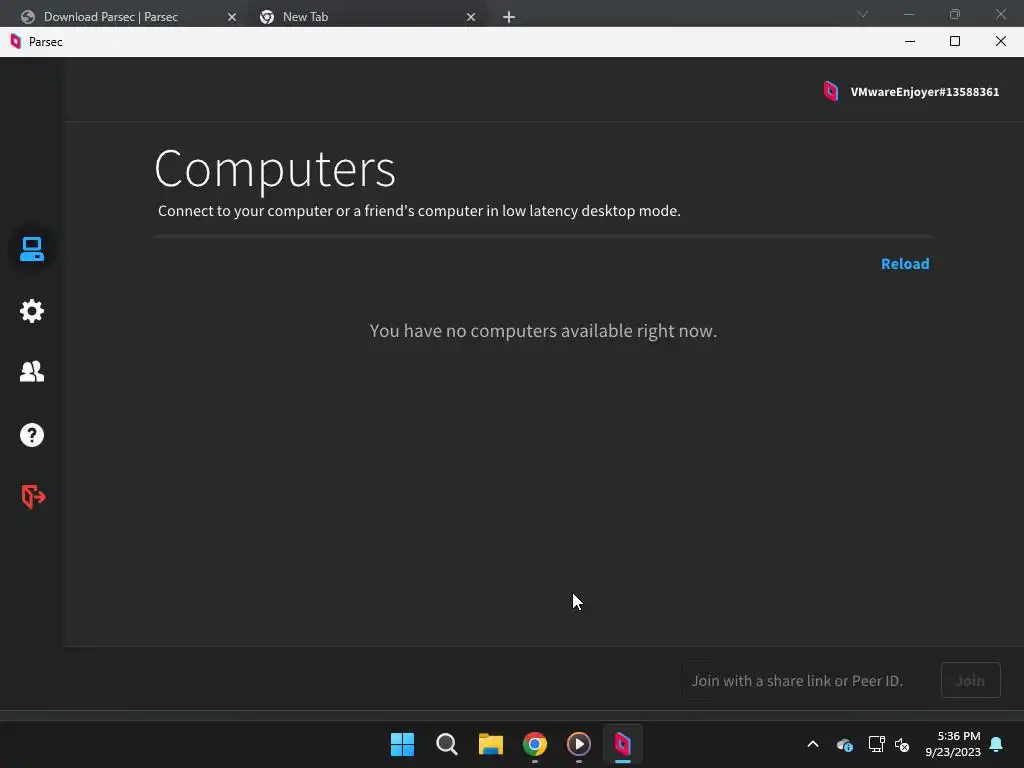
Task: Open the network display tray icon
Action: pyautogui.click(x=876, y=744)
